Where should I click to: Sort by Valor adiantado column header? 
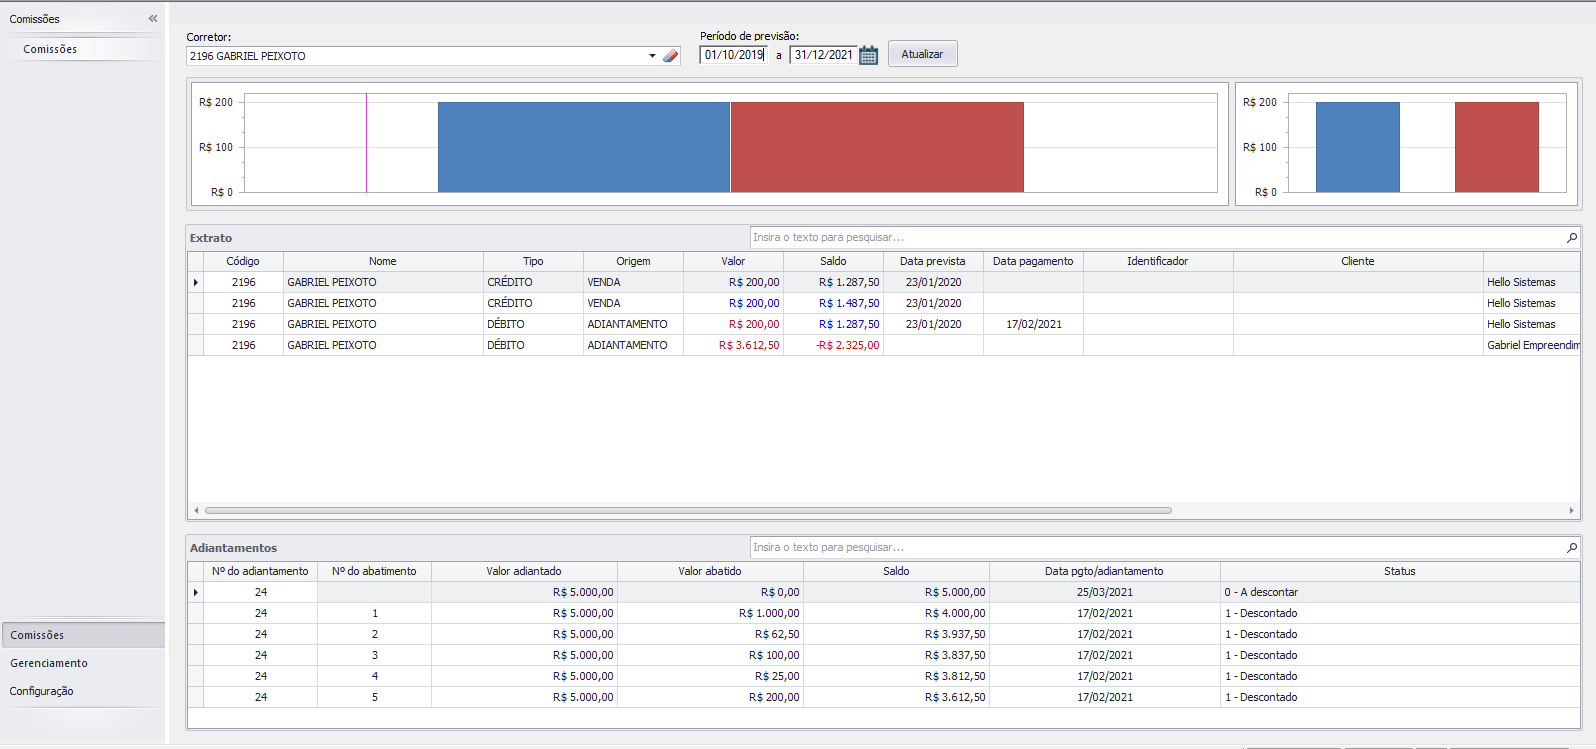[524, 571]
